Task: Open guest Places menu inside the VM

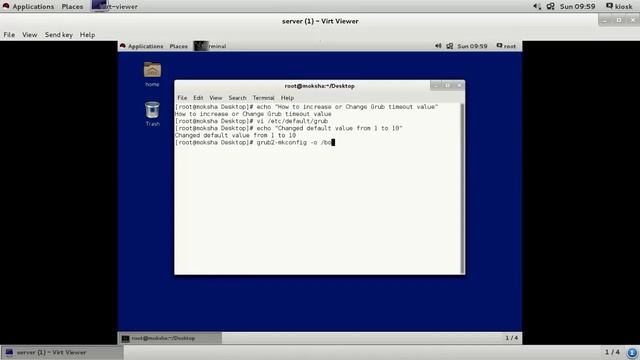Action: pyautogui.click(x=179, y=46)
